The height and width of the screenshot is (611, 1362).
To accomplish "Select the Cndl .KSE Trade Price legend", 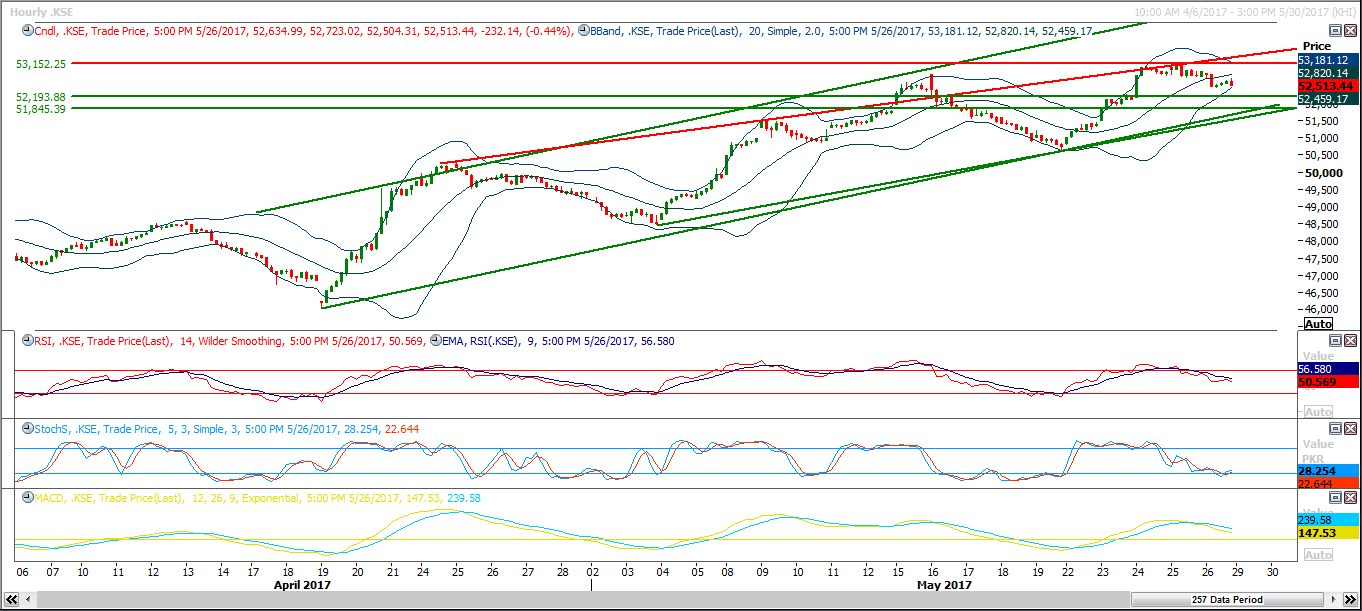I will coord(303,31).
